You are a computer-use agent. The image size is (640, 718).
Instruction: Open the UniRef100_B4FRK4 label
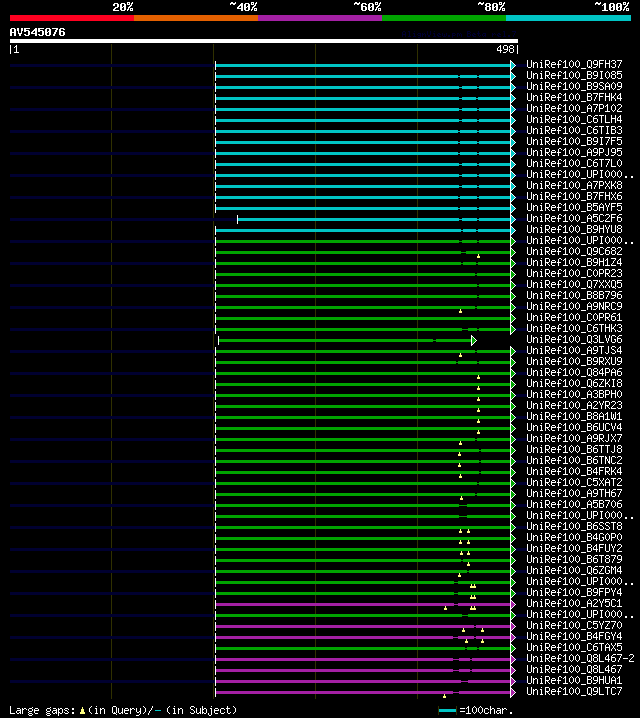pos(574,471)
